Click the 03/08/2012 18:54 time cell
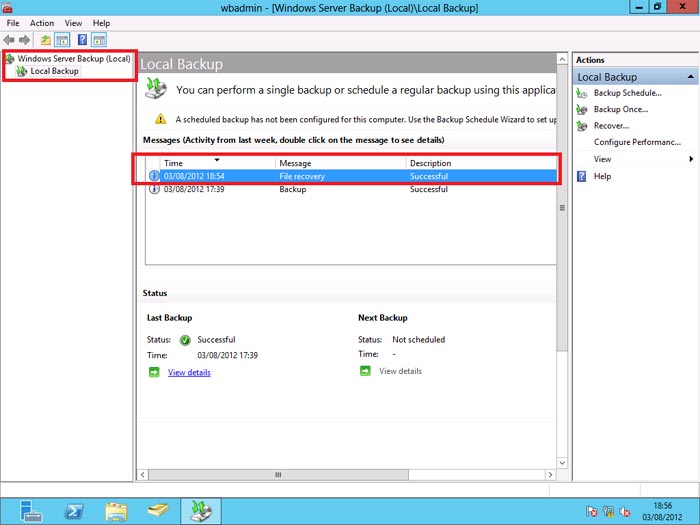This screenshot has width=700, height=525. [x=194, y=176]
